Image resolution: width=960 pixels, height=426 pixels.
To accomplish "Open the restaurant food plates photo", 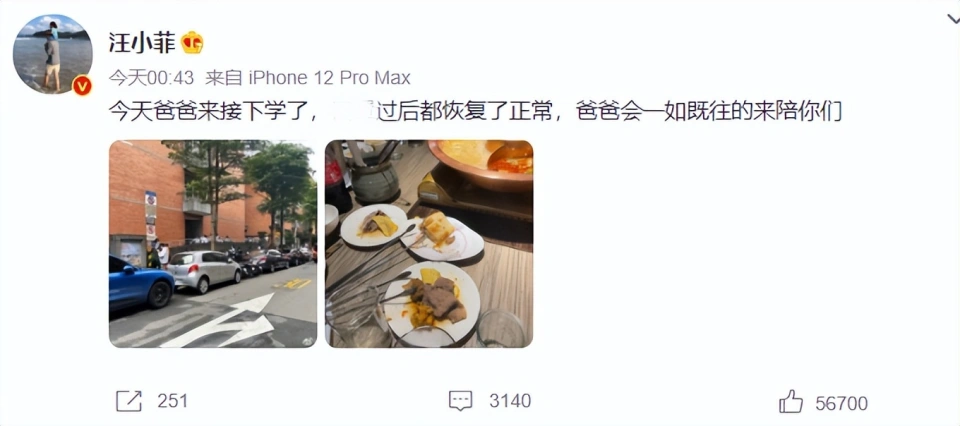I will coord(429,244).
